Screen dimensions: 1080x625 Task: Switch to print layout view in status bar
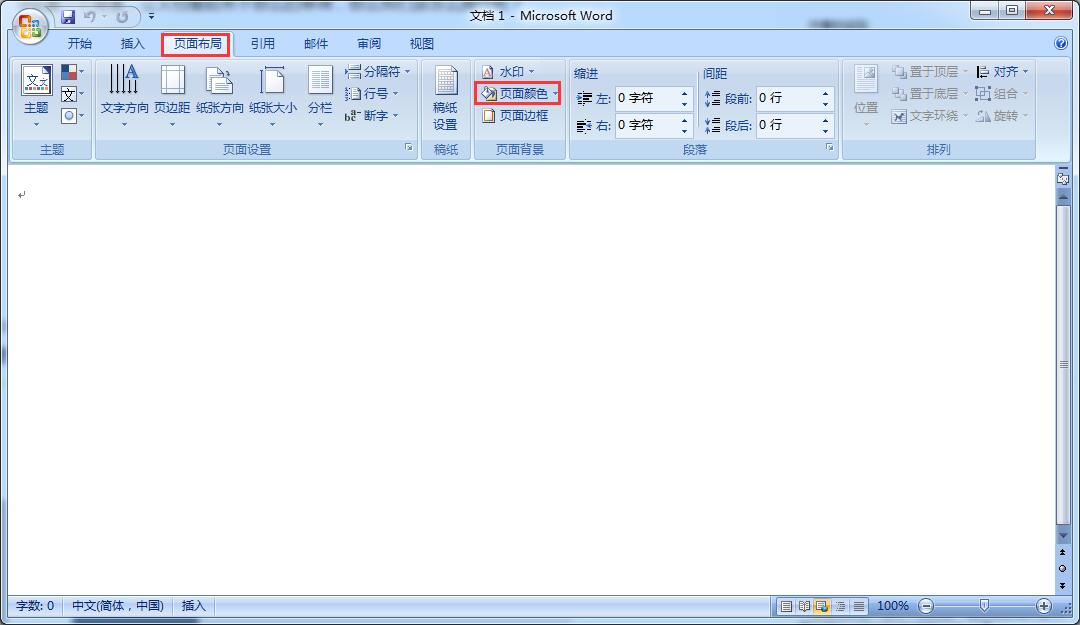[787, 606]
